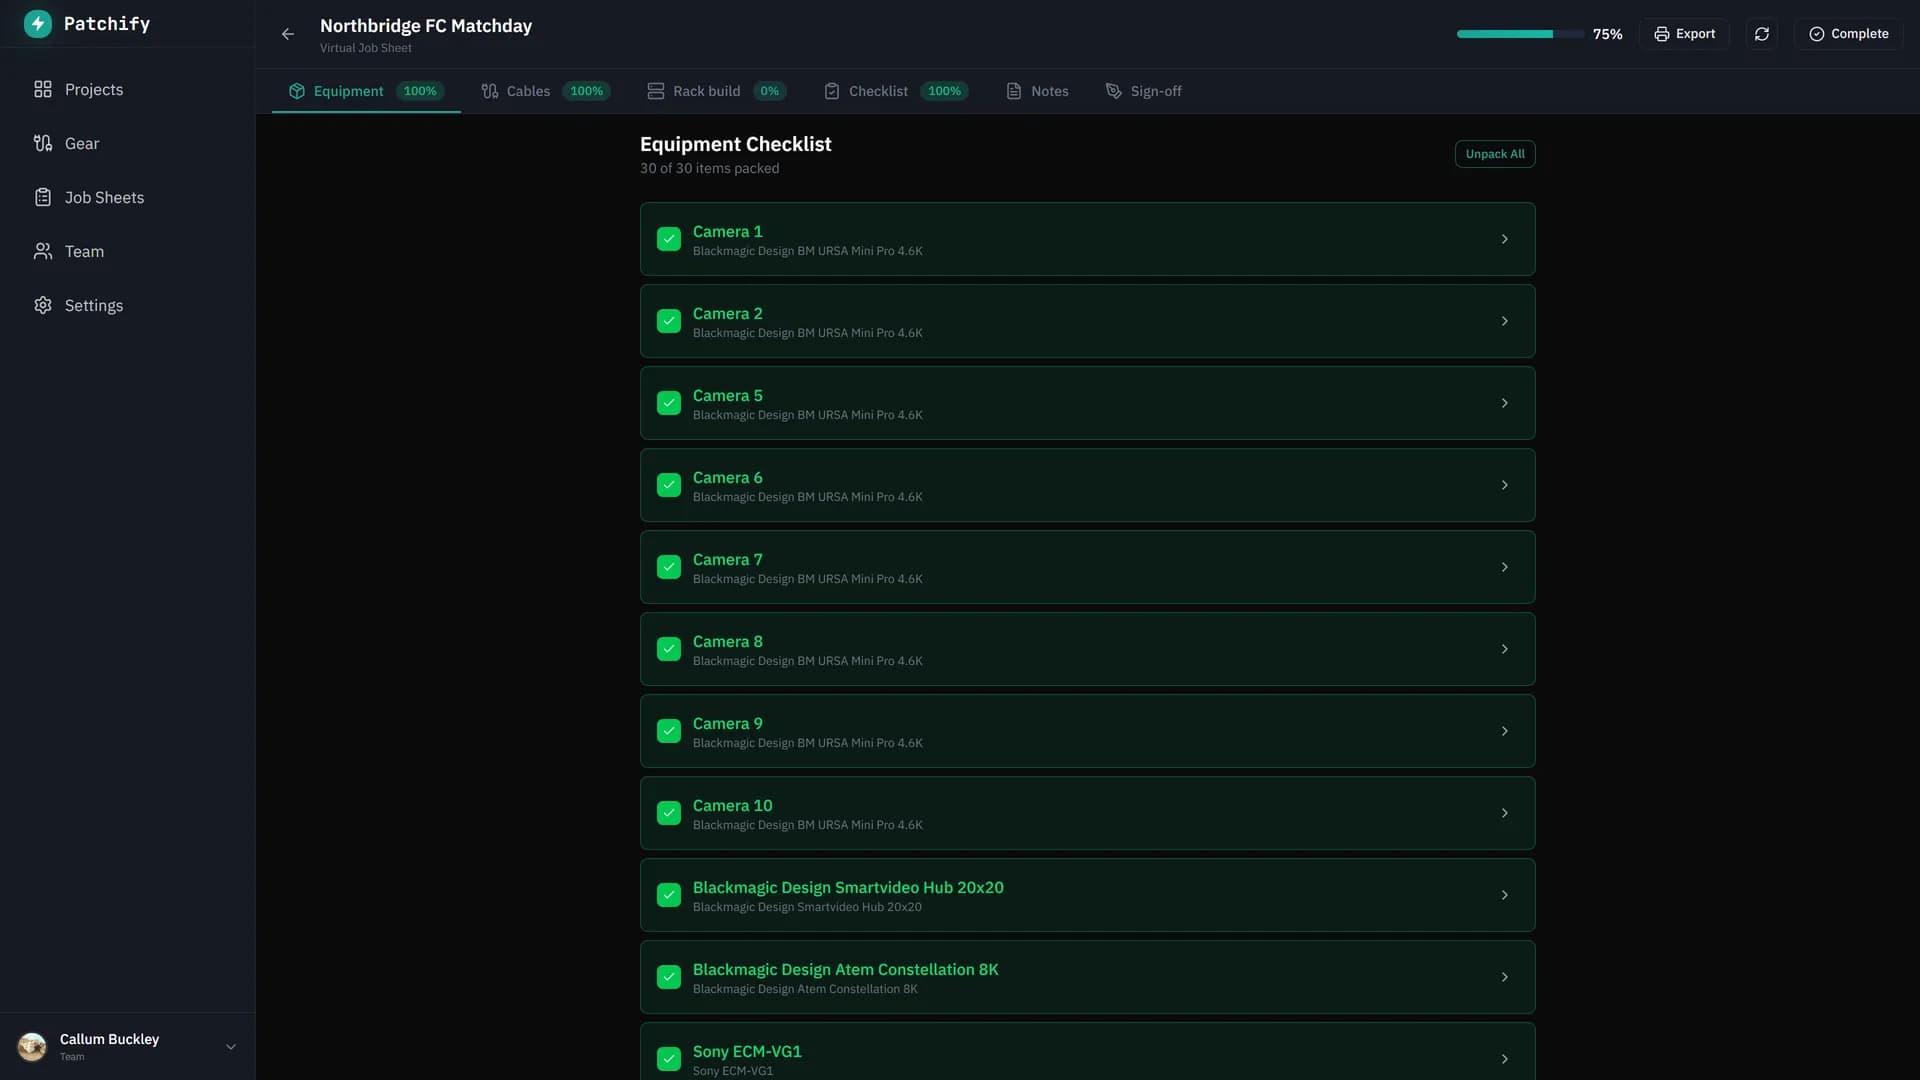Viewport: 1920px width, 1080px height.
Task: Uncheck the Camera 10 packed checkbox
Action: pyautogui.click(x=669, y=813)
